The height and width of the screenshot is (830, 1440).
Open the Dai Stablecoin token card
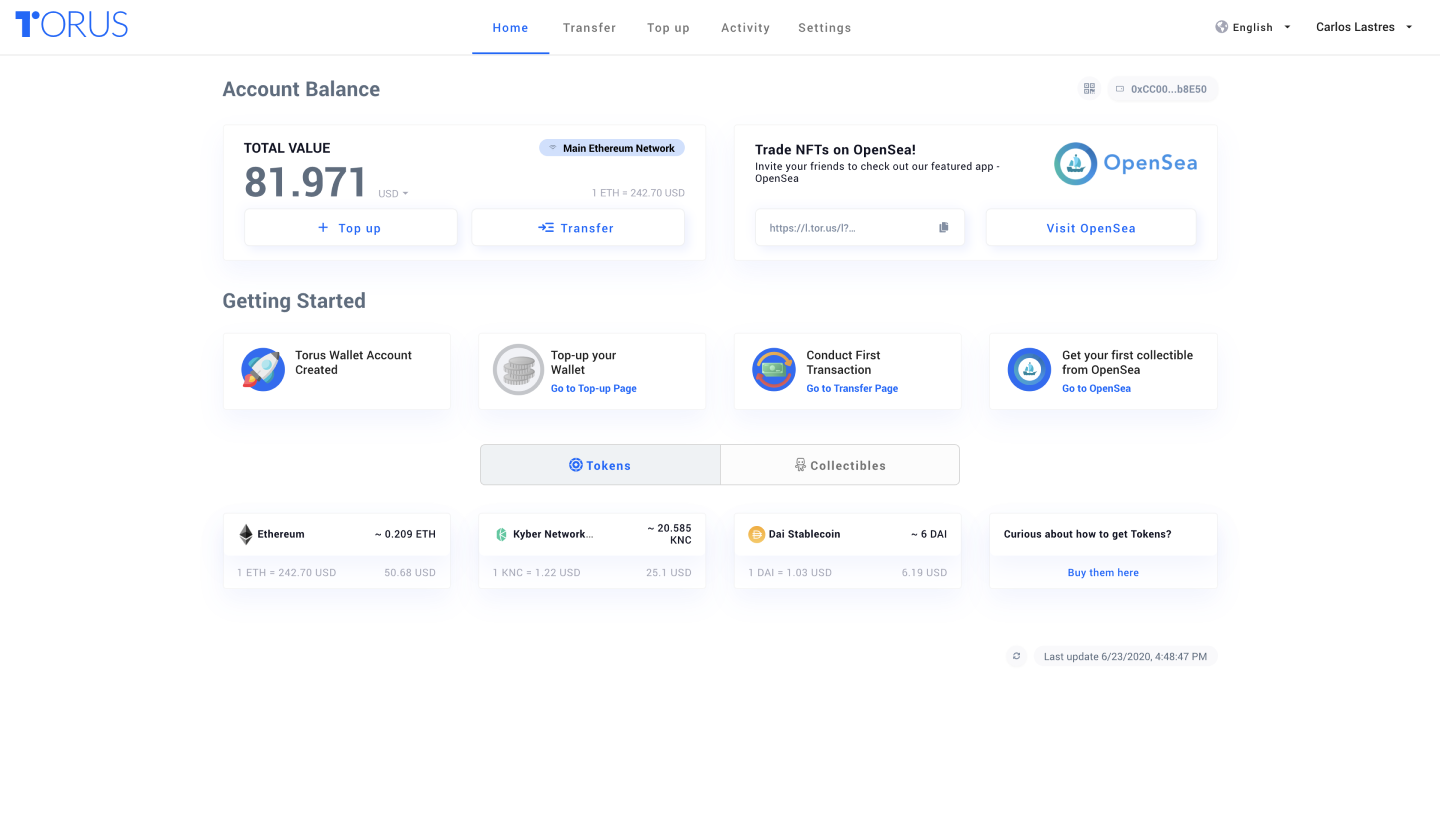pos(848,551)
